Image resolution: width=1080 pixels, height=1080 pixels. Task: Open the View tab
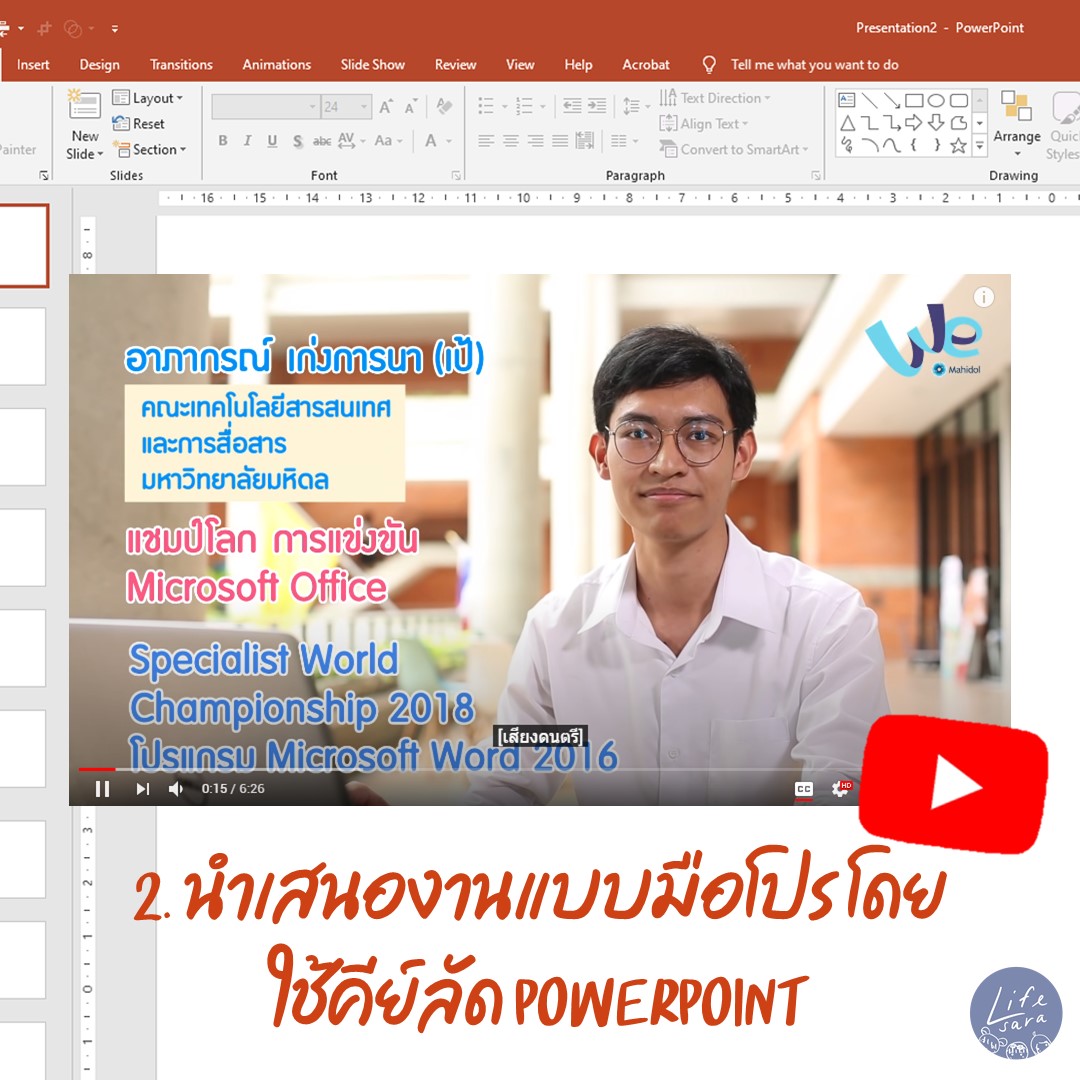tap(520, 65)
